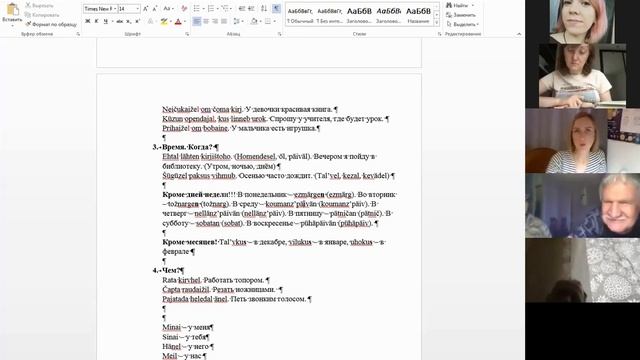The width and height of the screenshot is (640, 360).
Task: Apply strikethrough formatting (abc icon)
Action: (119, 21)
